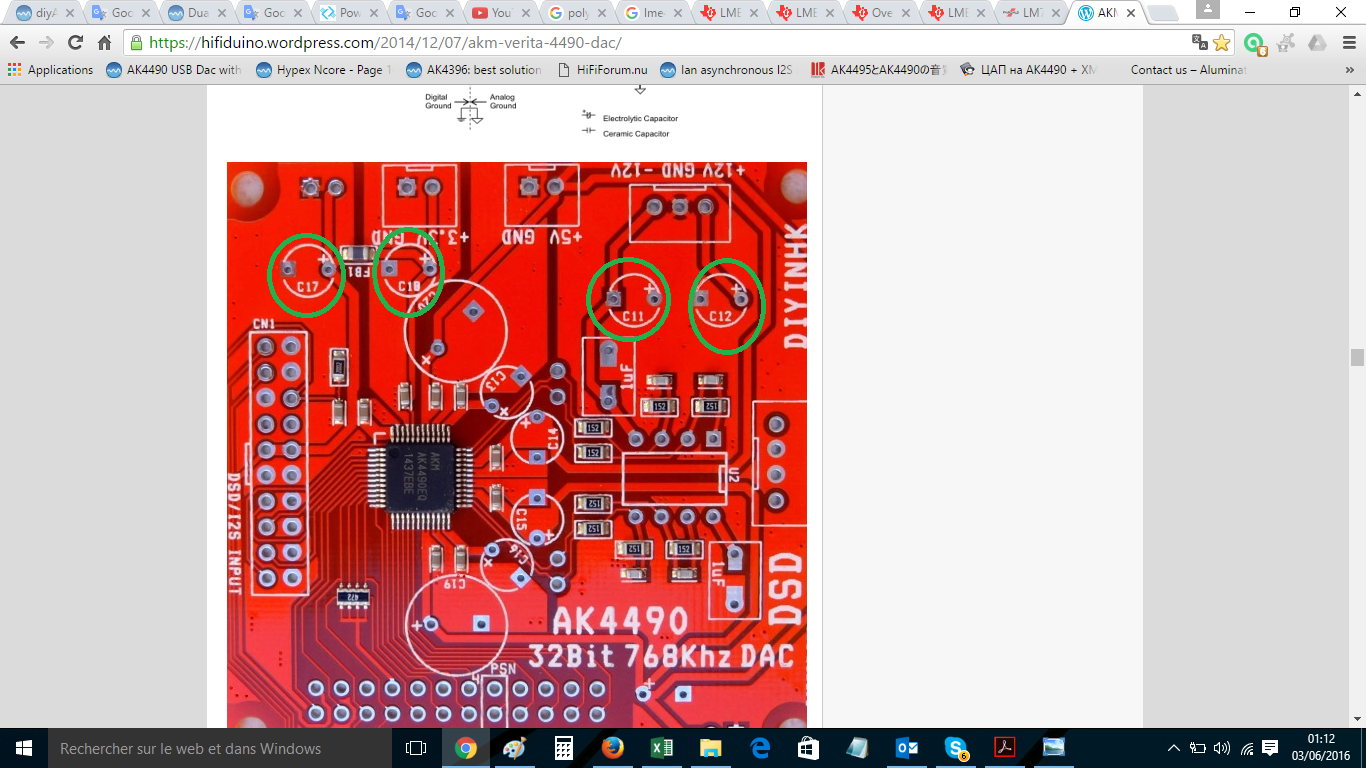Open the 'ЦАП на AK4490' bookmark
Image resolution: width=1366 pixels, height=768 pixels.
pyautogui.click(x=1029, y=70)
